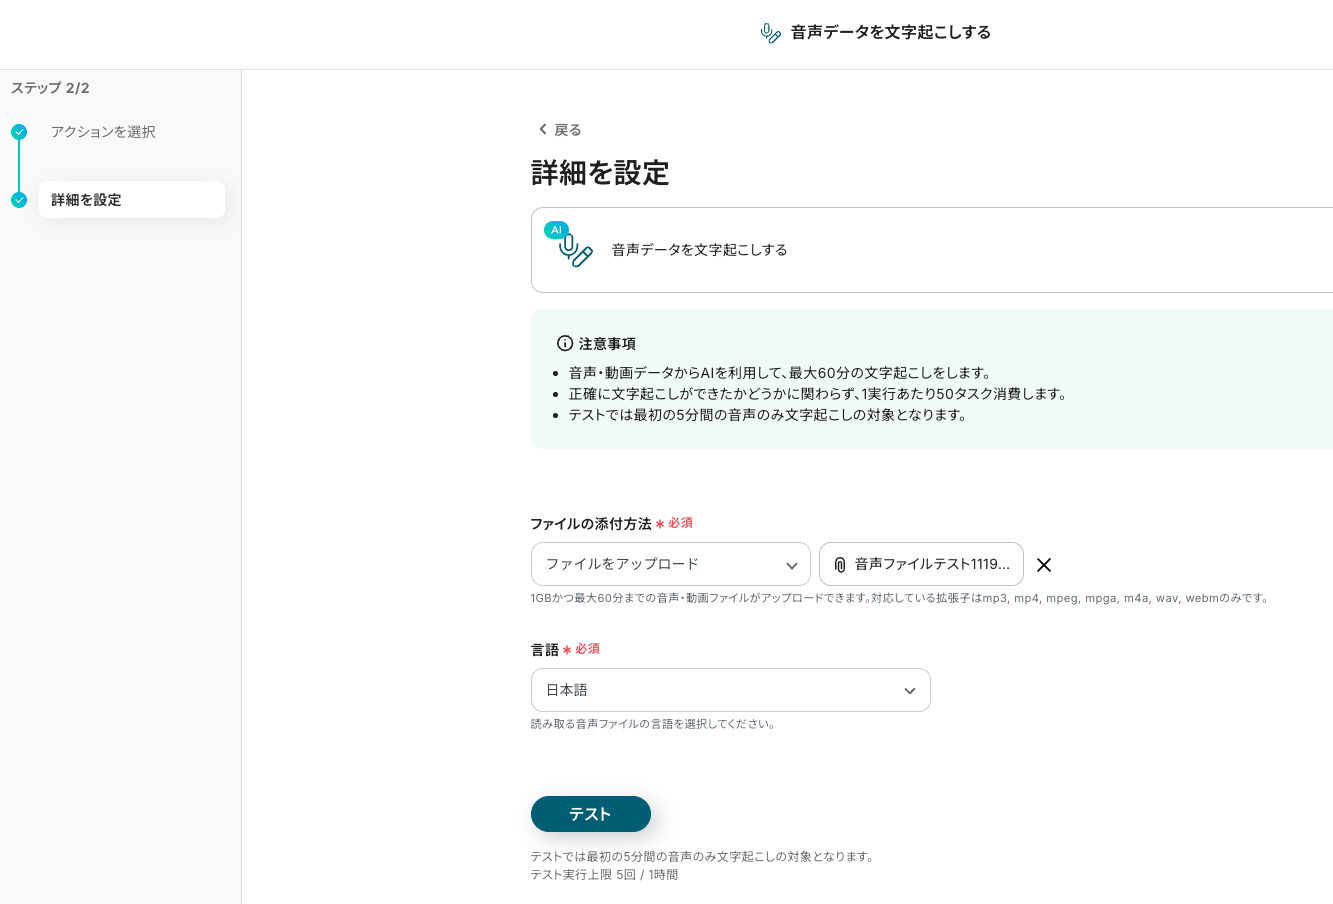Viewport: 1333px width, 904px height.
Task: Click the microphone icon in the page header
Action: pyautogui.click(x=770, y=33)
